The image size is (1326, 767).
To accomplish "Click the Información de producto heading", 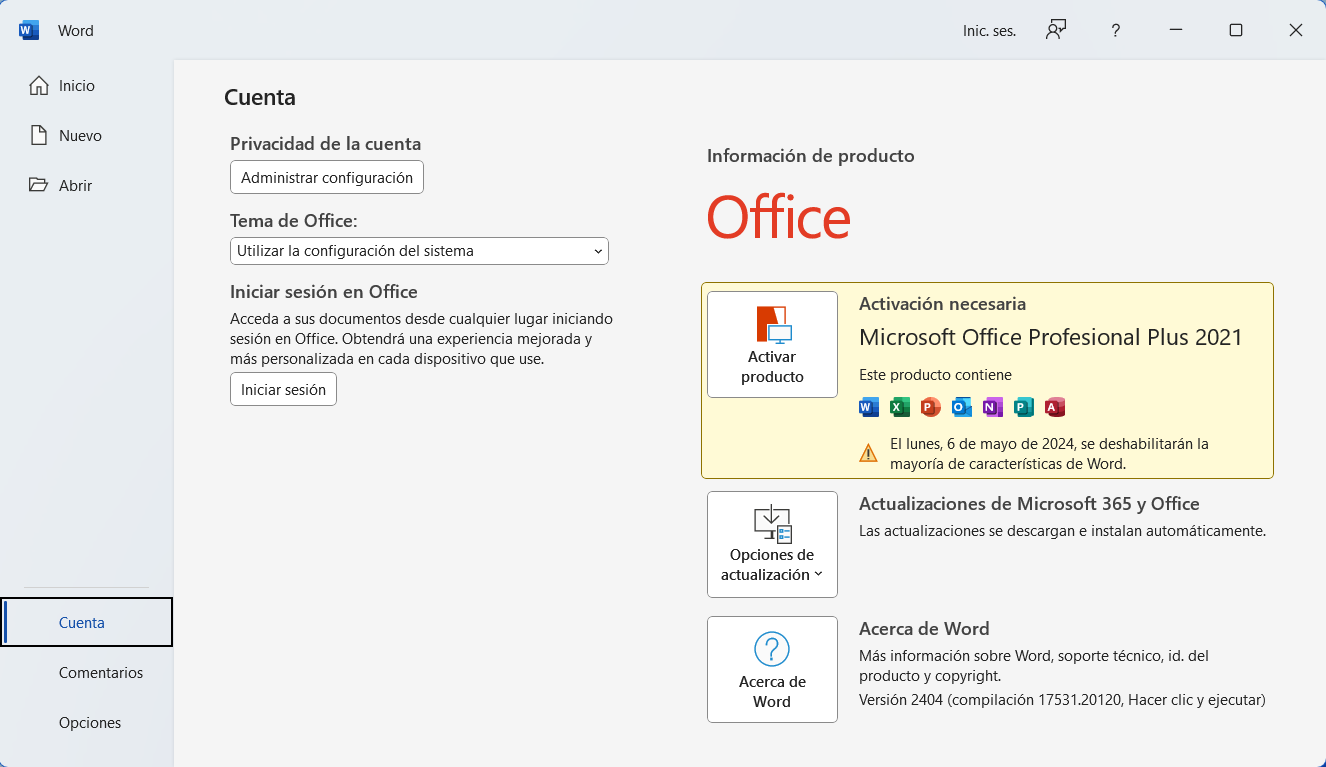I will 811,156.
